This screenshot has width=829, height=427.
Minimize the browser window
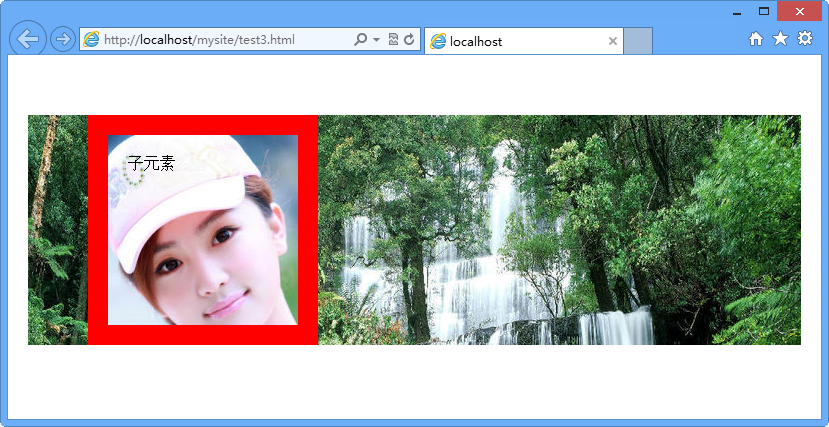pyautogui.click(x=736, y=12)
